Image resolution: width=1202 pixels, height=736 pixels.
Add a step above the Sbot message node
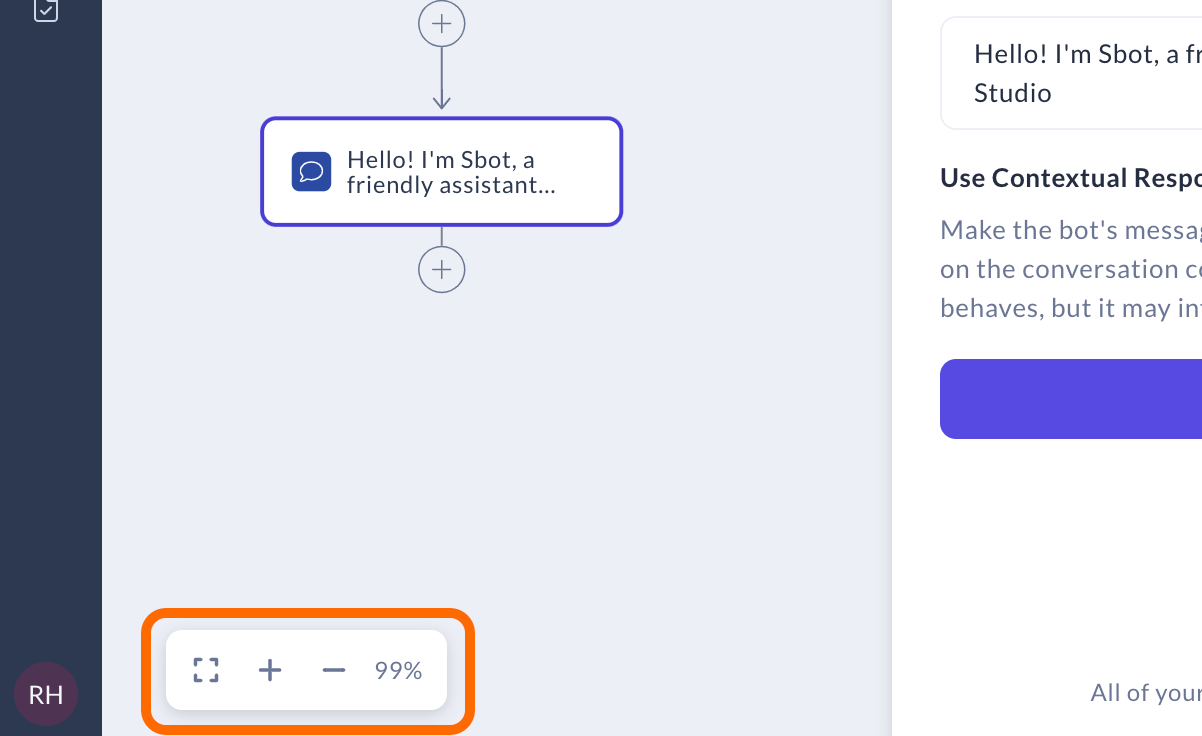click(x=441, y=24)
